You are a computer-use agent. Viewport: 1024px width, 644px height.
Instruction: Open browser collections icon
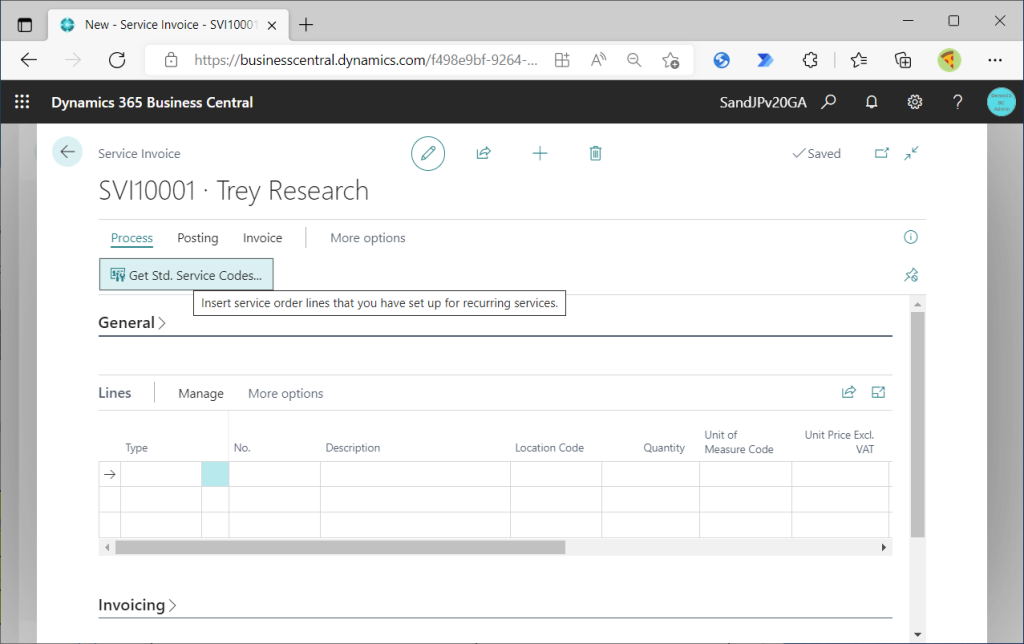(x=903, y=60)
